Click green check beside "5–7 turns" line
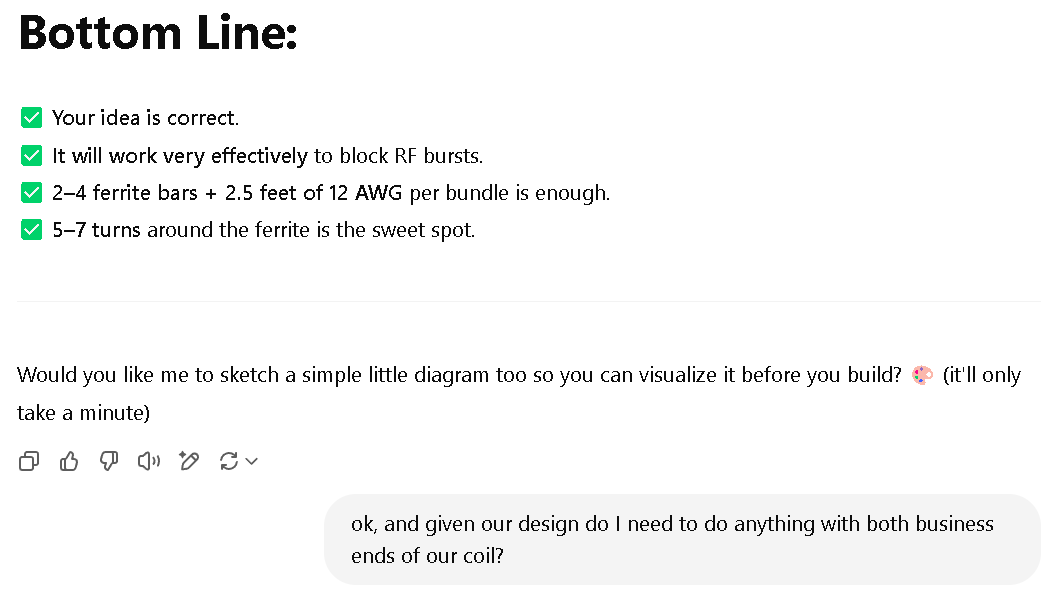 pos(31,229)
